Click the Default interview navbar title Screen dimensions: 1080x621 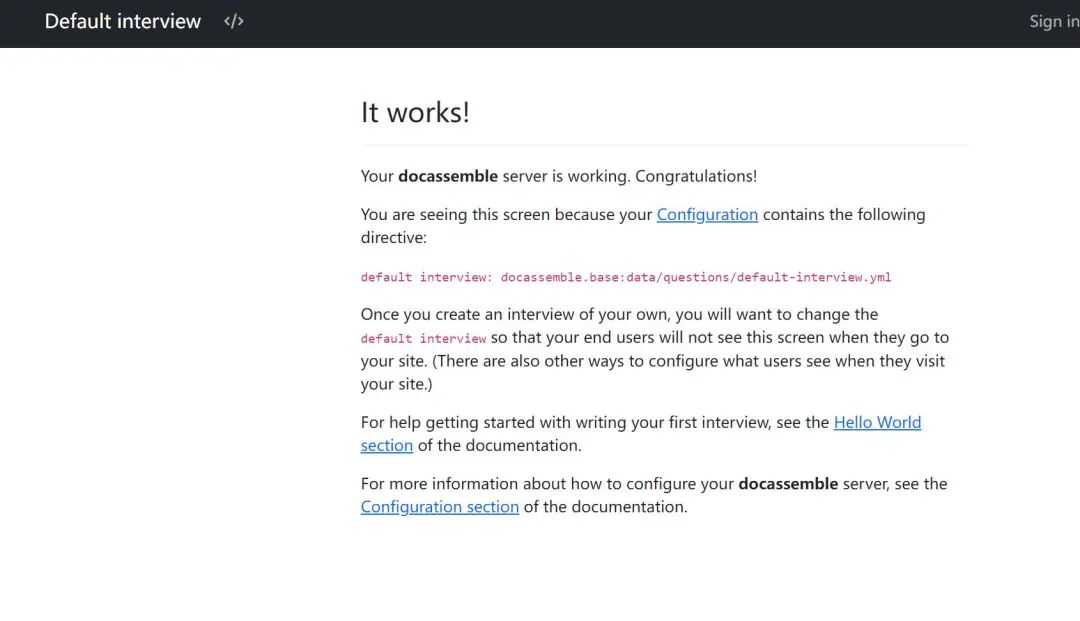123,21
